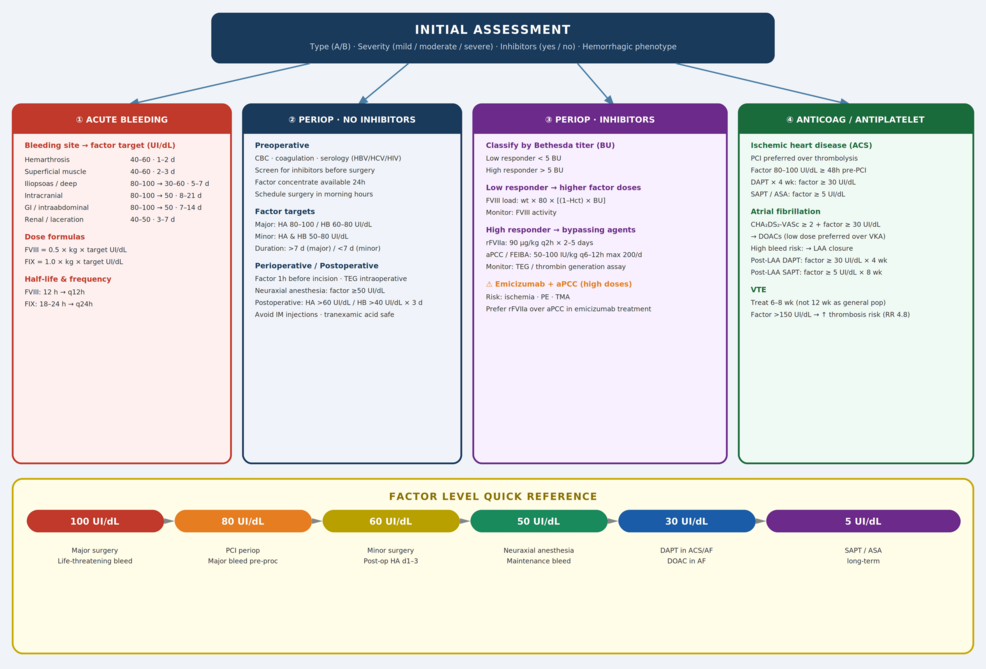Select the Acute Bleeding panel header
Viewport: 986px width, 669px height.
tap(122, 119)
